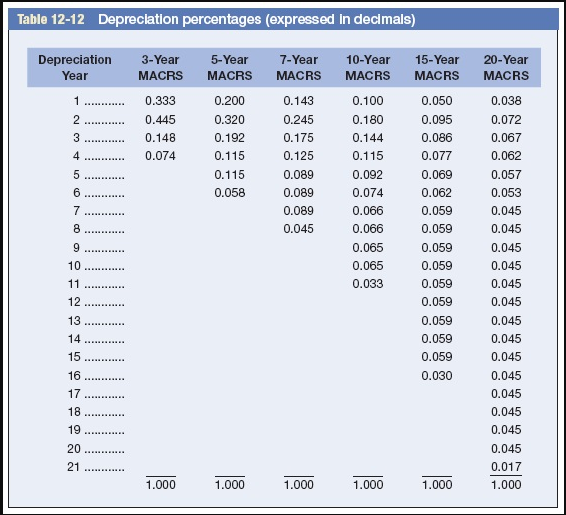Viewport: 566px width, 515px height.
Task: Select depreciation year row label 19
Action: (74, 430)
